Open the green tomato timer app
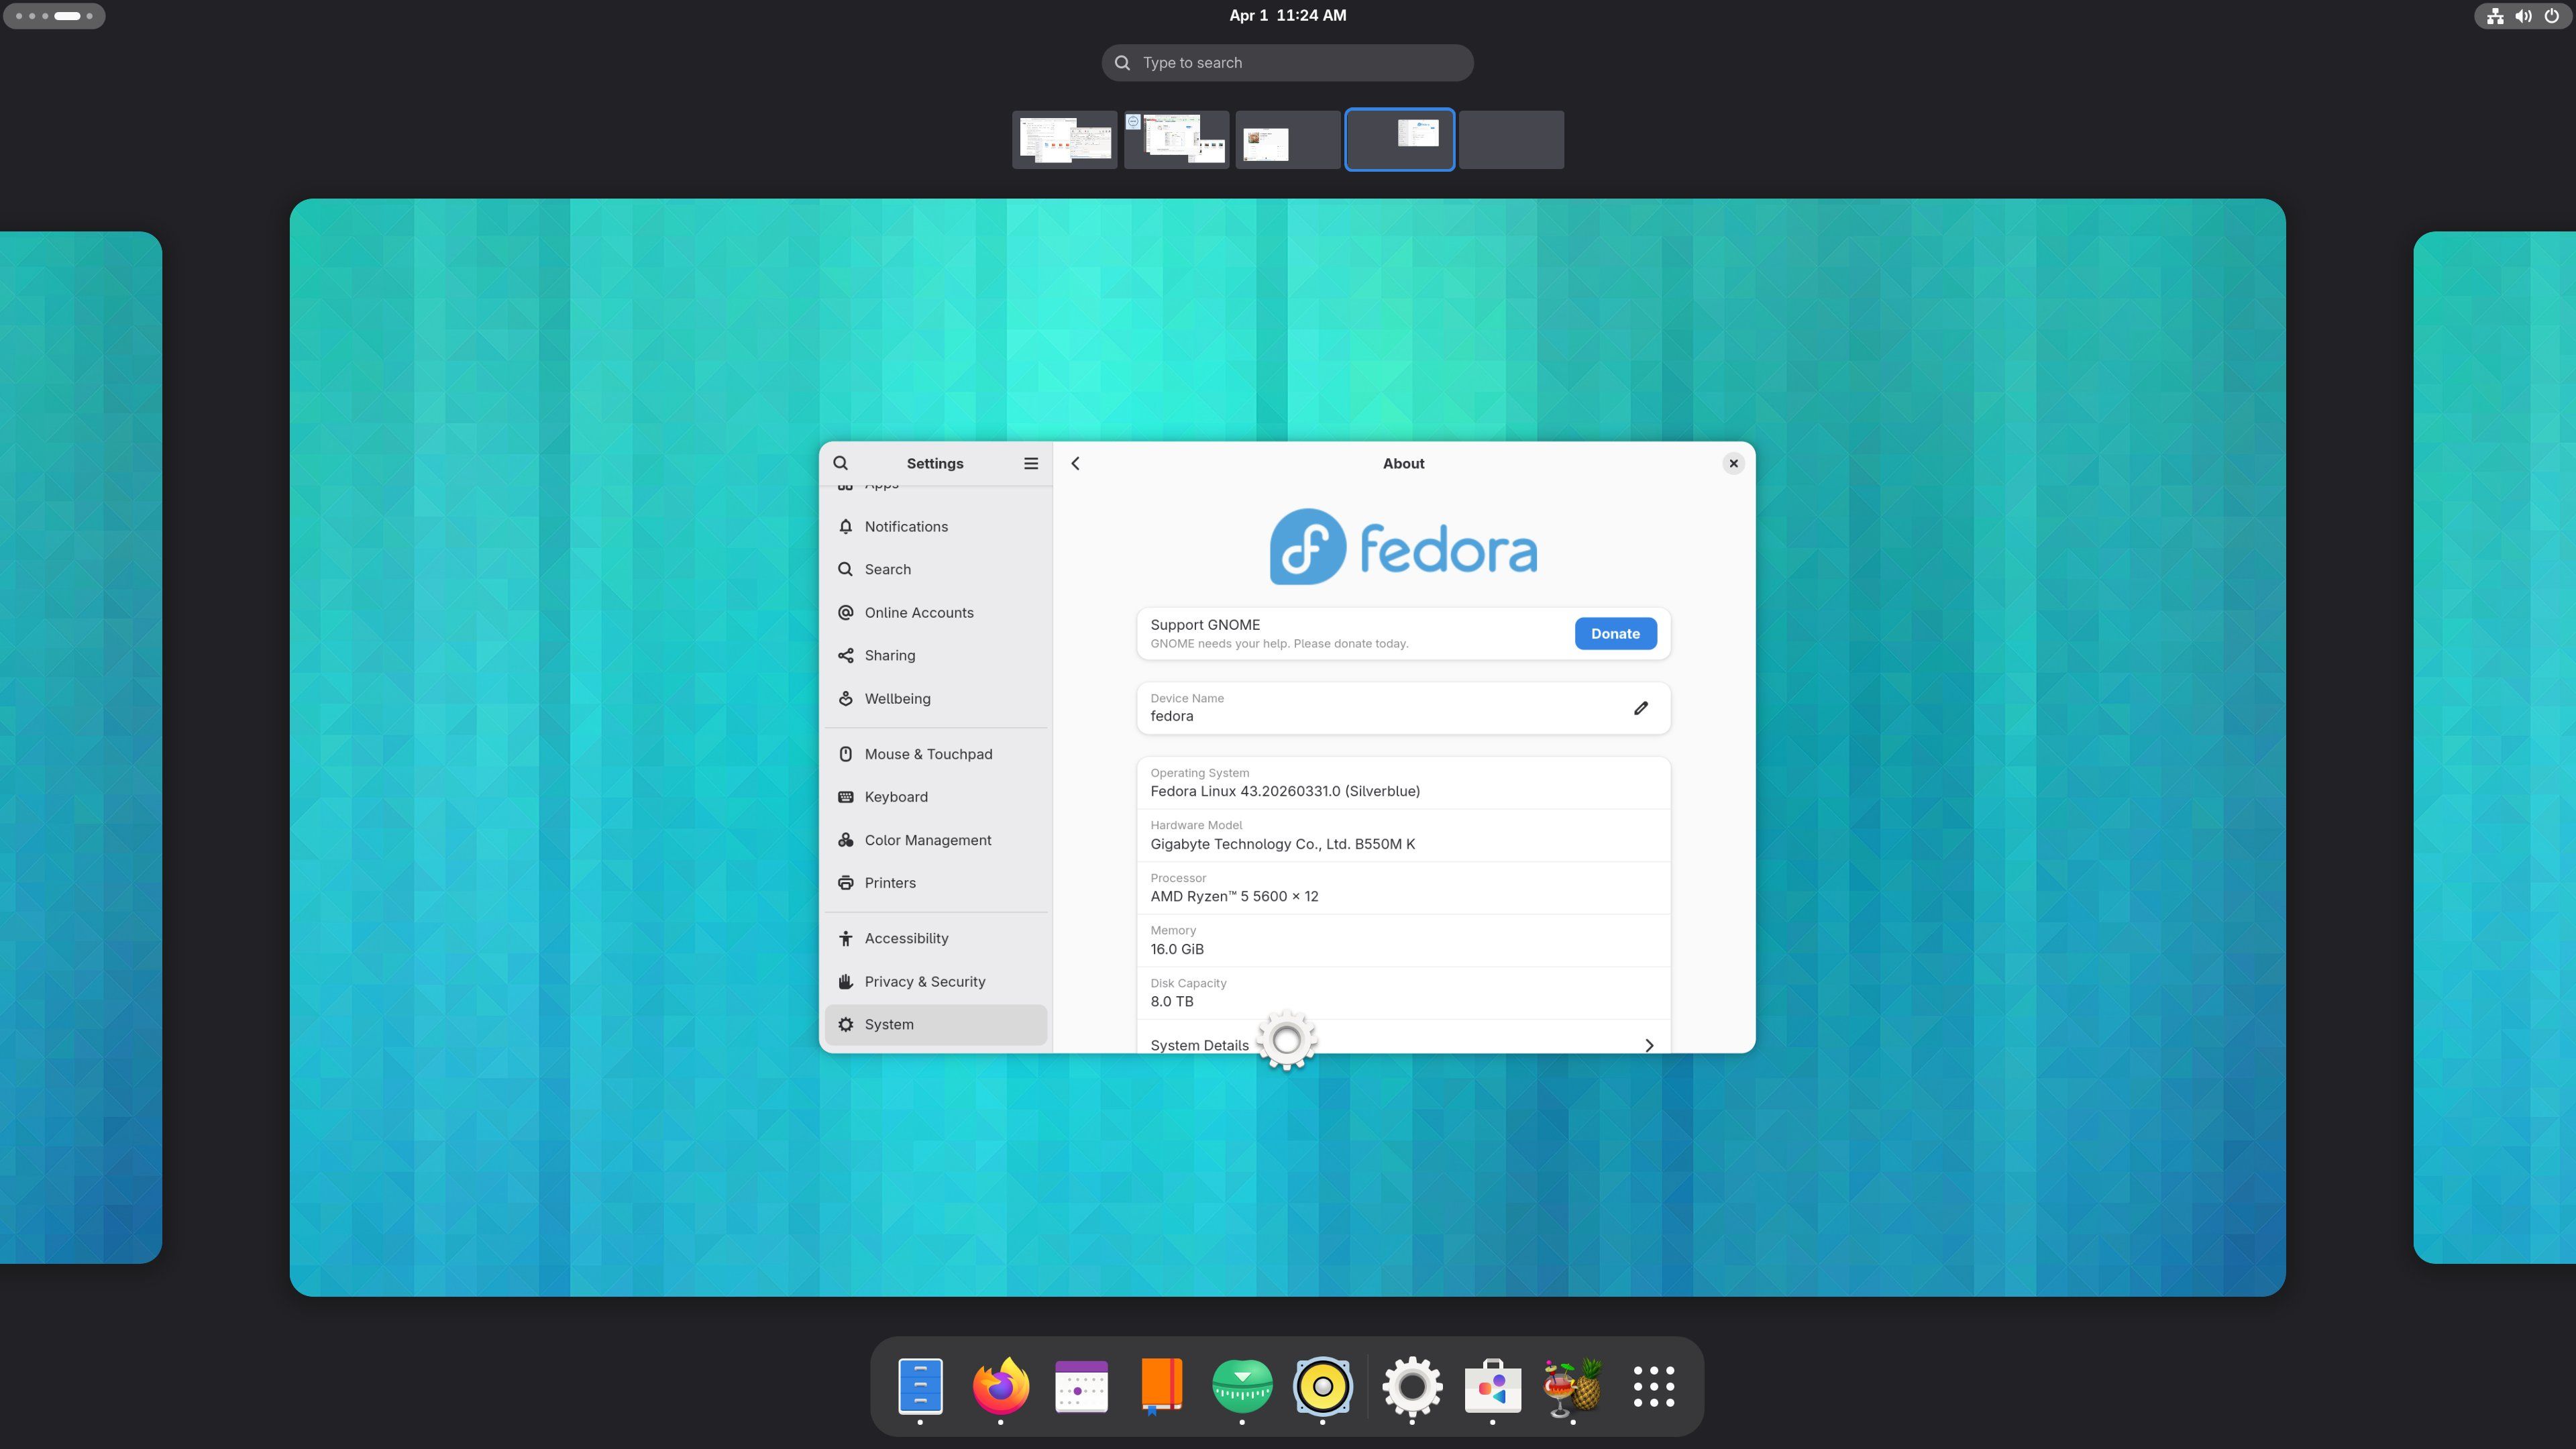Image resolution: width=2576 pixels, height=1449 pixels. 1242,1386
